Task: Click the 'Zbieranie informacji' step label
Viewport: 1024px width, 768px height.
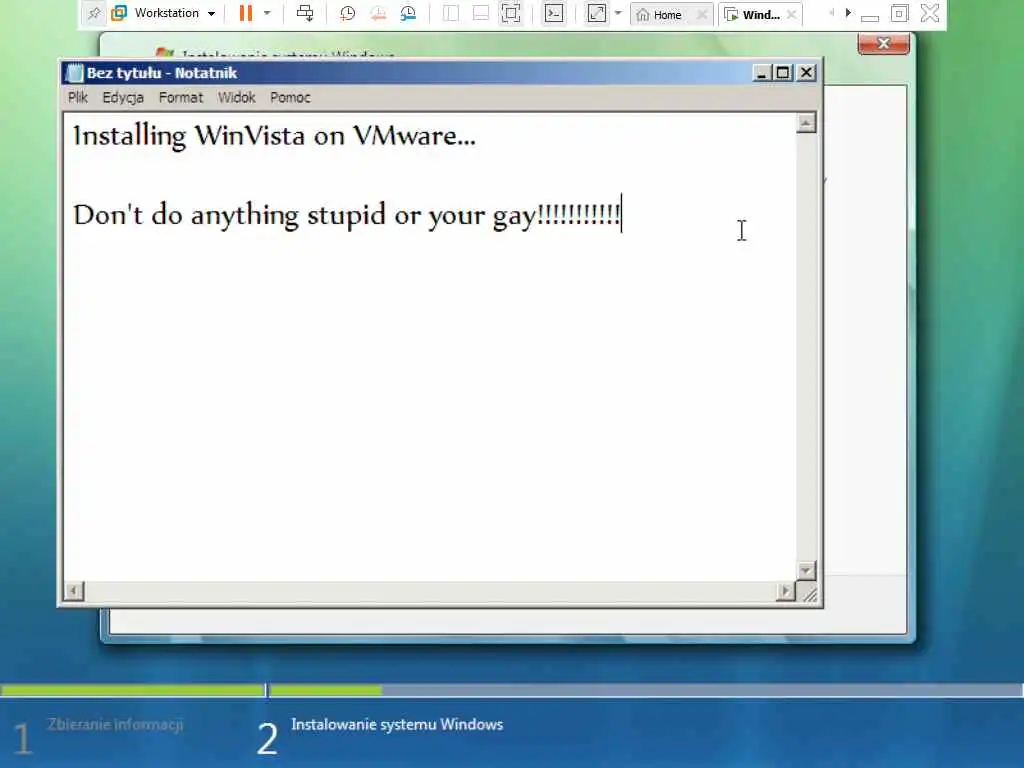Action: tap(115, 724)
